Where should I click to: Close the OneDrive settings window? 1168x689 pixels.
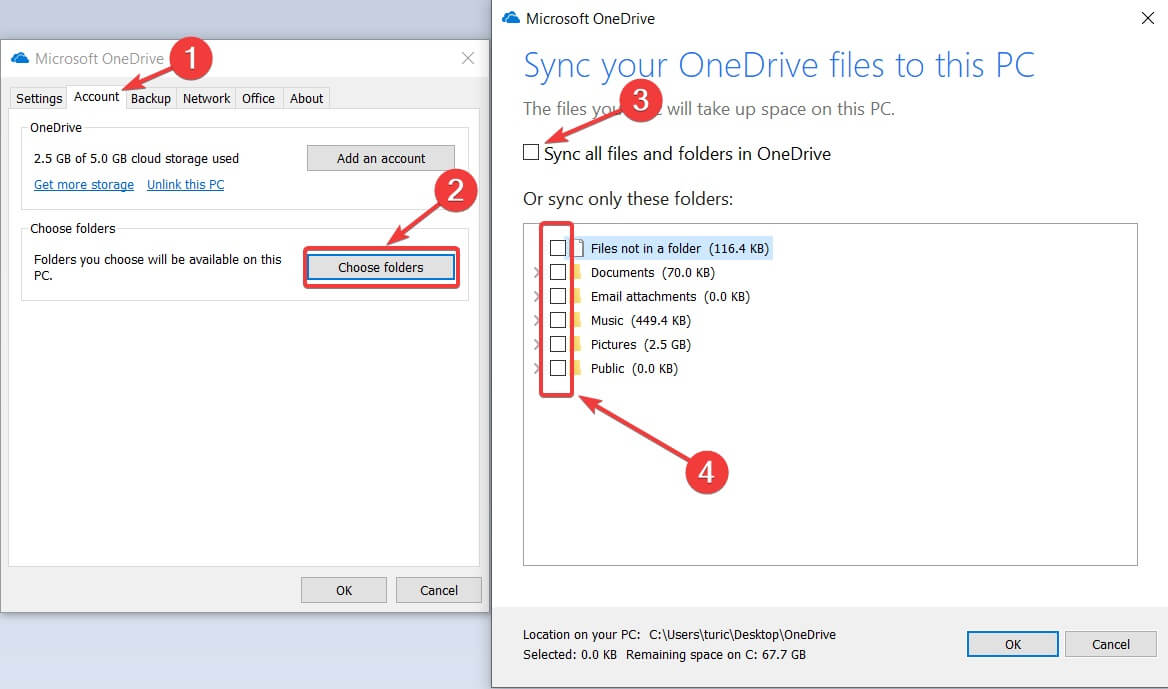(468, 58)
